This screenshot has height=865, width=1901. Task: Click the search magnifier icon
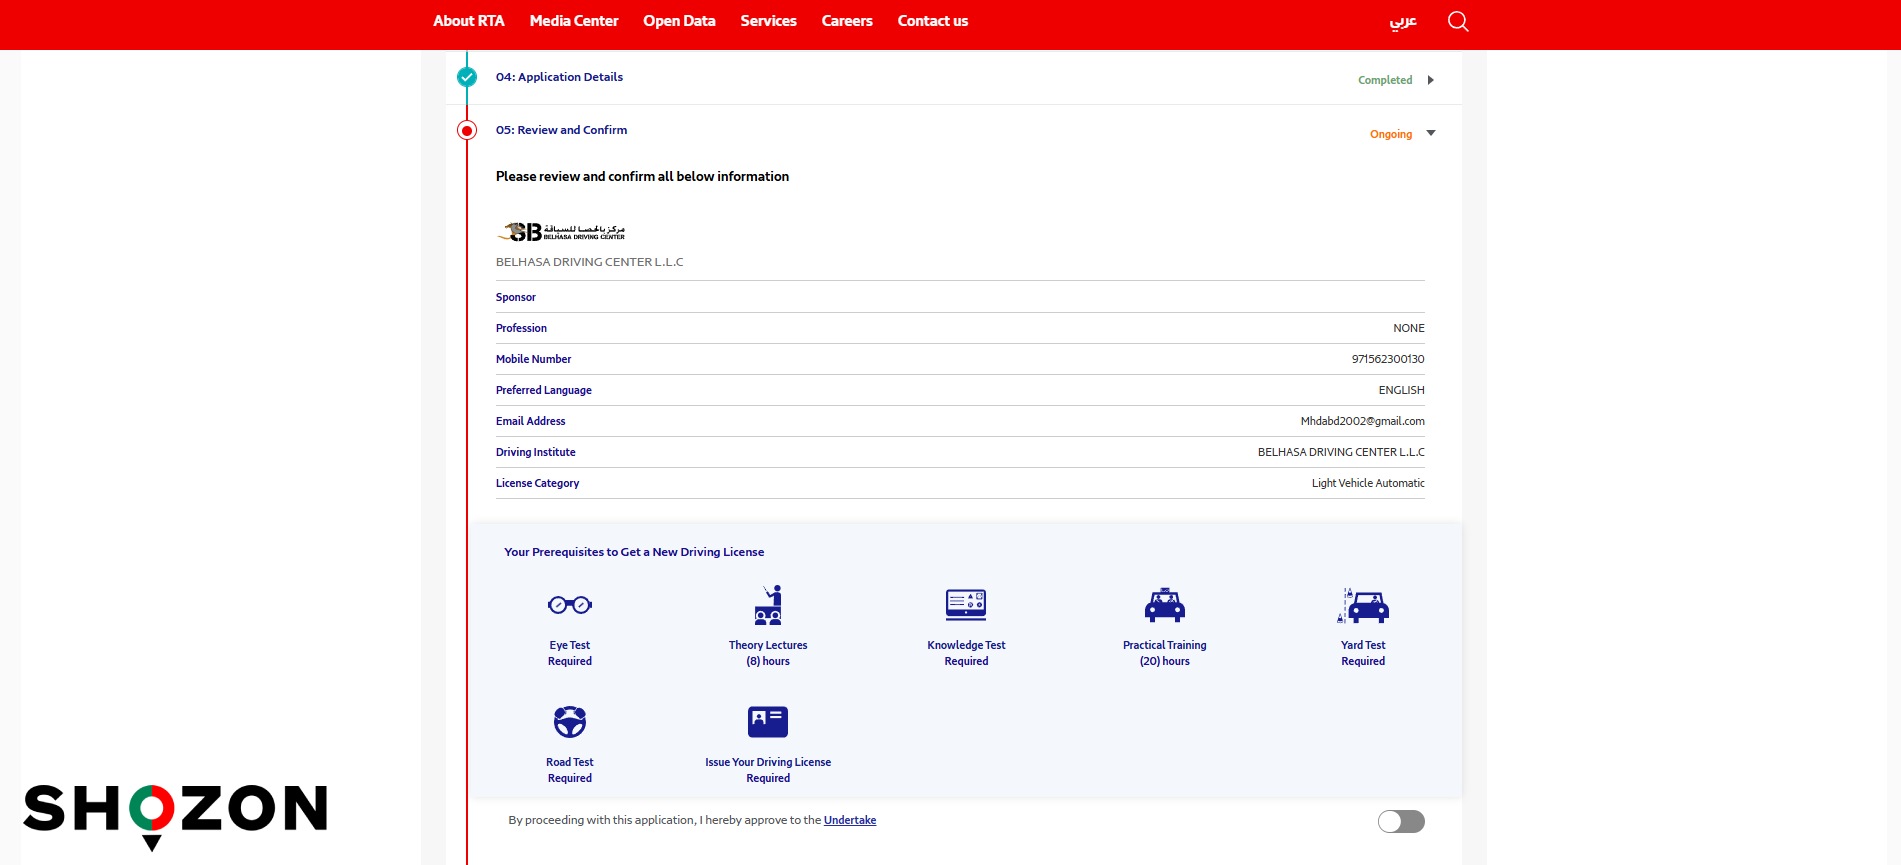coord(1458,21)
